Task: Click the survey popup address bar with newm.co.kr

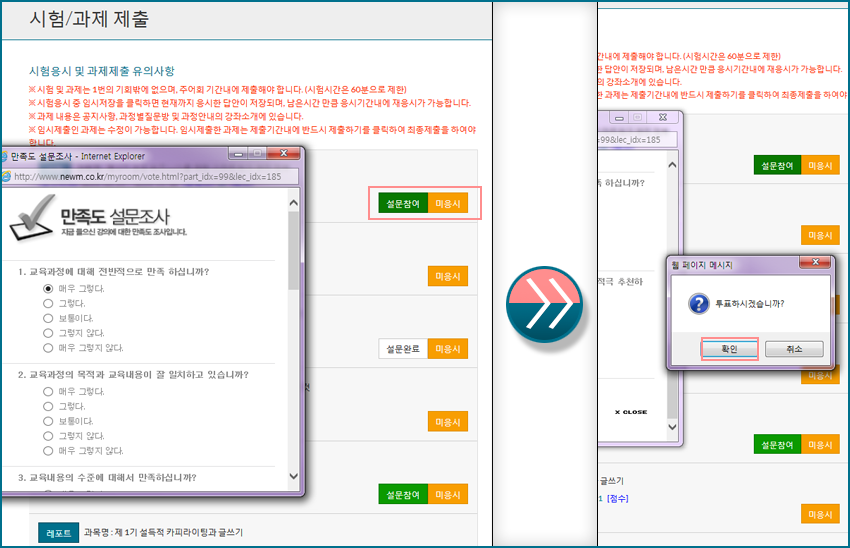Action: [150, 175]
